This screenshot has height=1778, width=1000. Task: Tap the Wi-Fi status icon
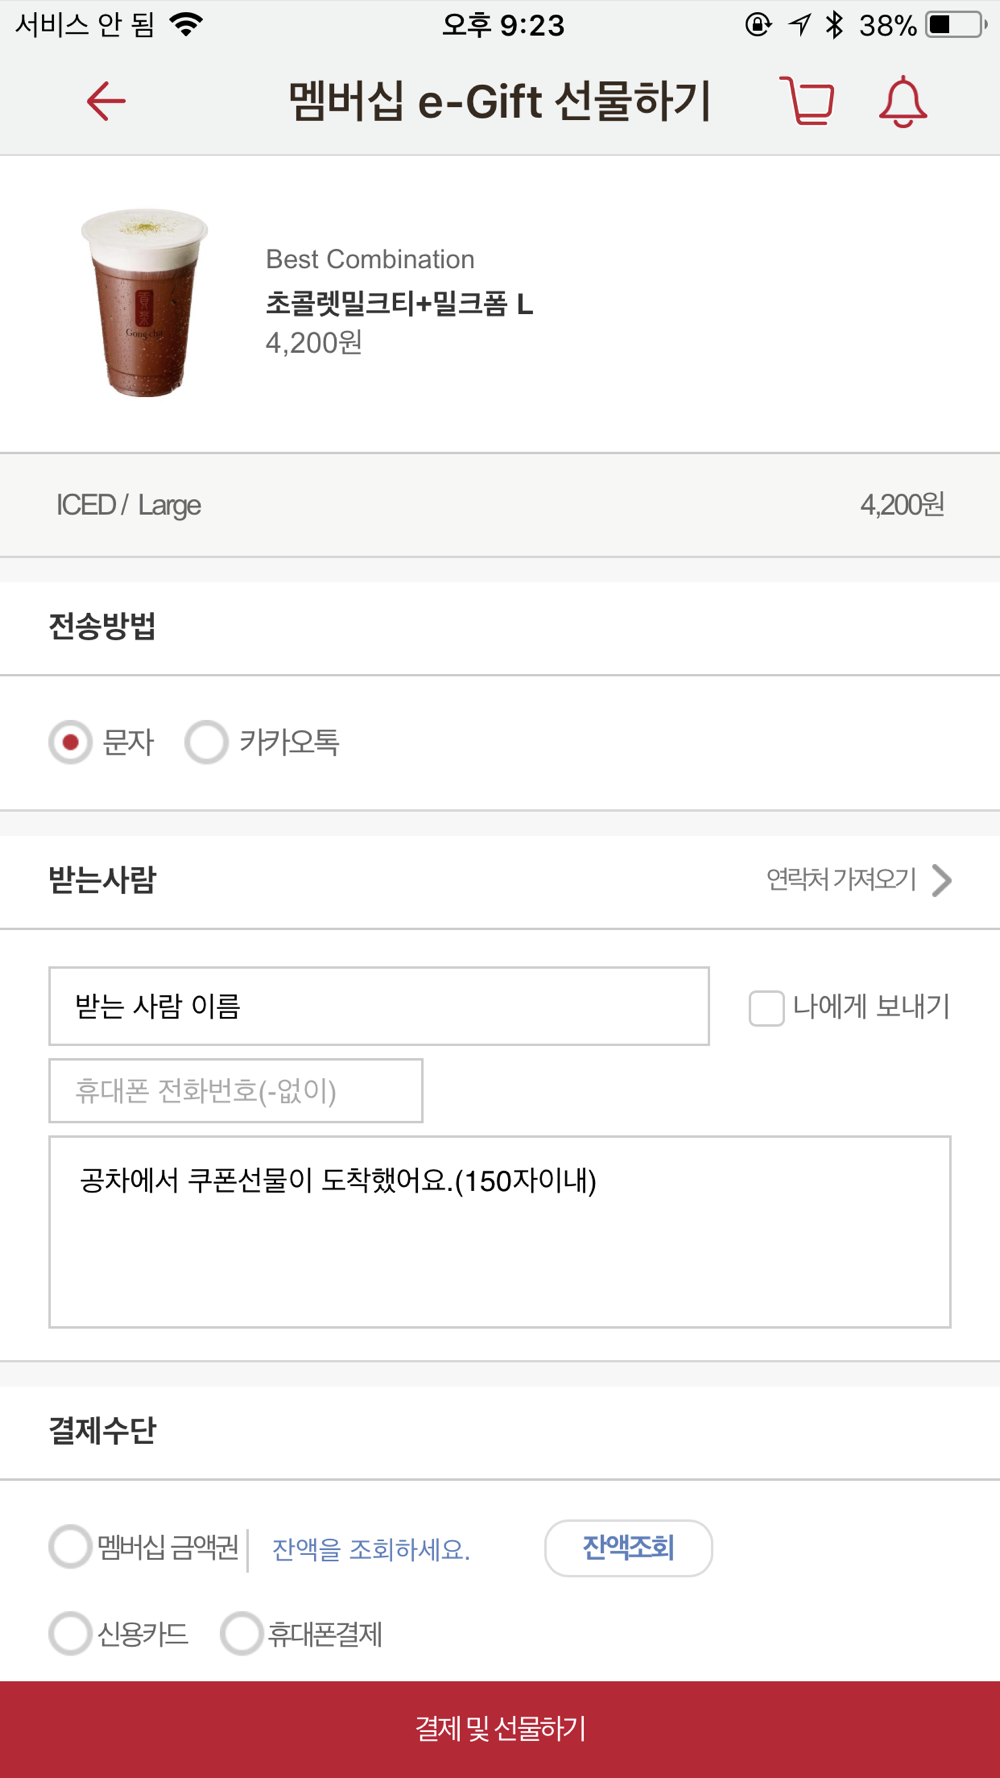(186, 24)
